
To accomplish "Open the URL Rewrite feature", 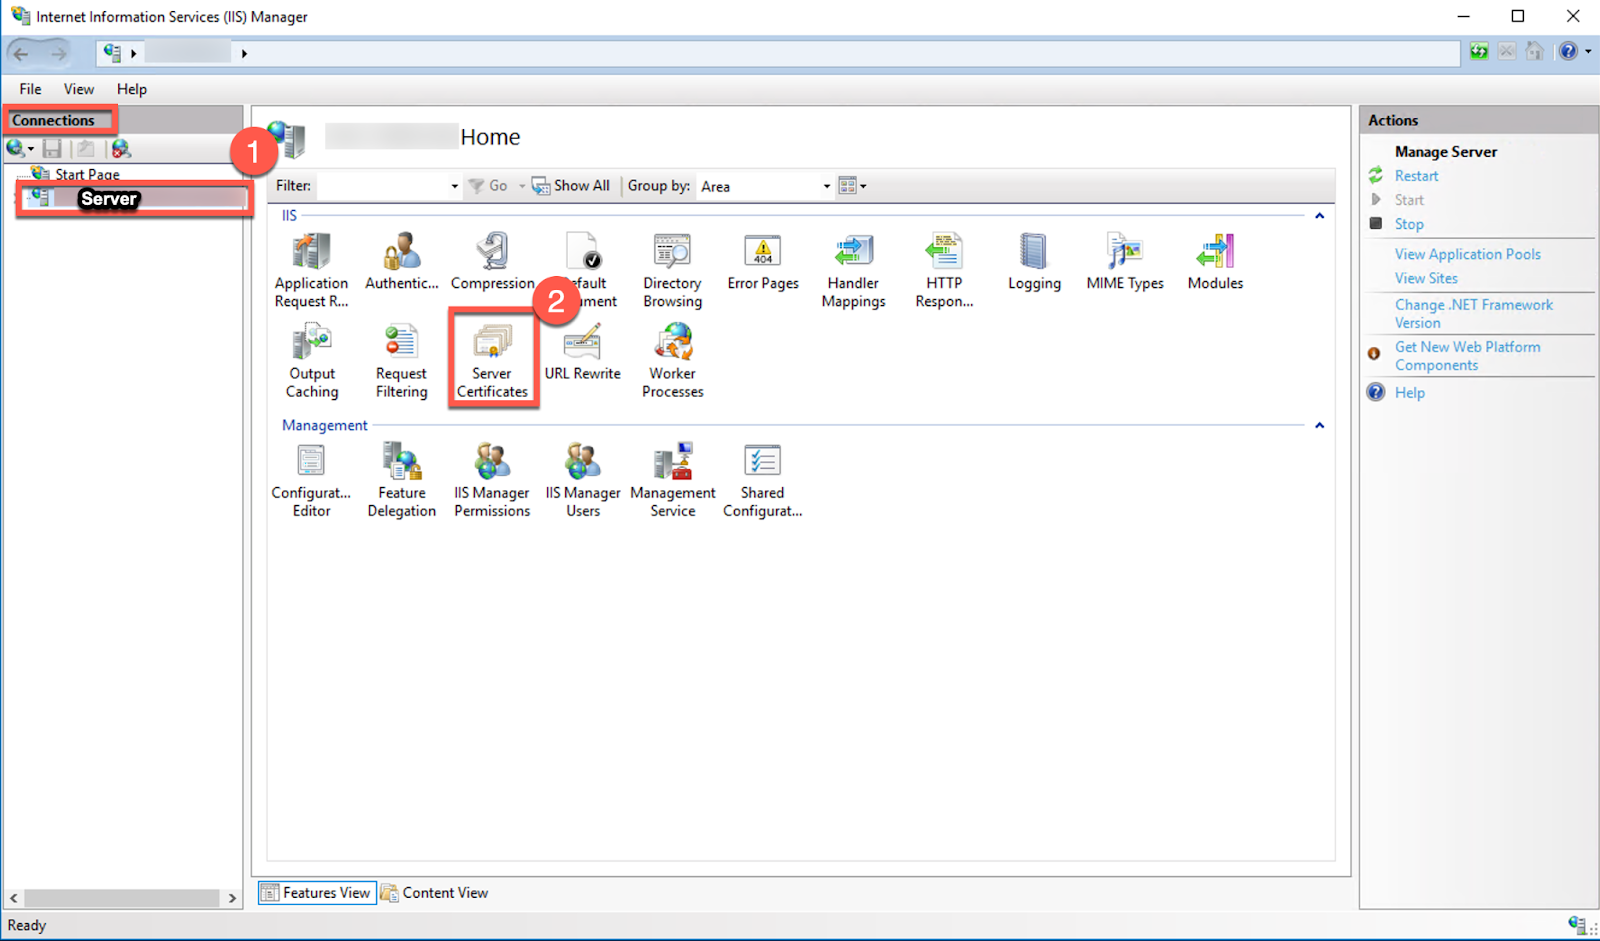I will tap(583, 352).
